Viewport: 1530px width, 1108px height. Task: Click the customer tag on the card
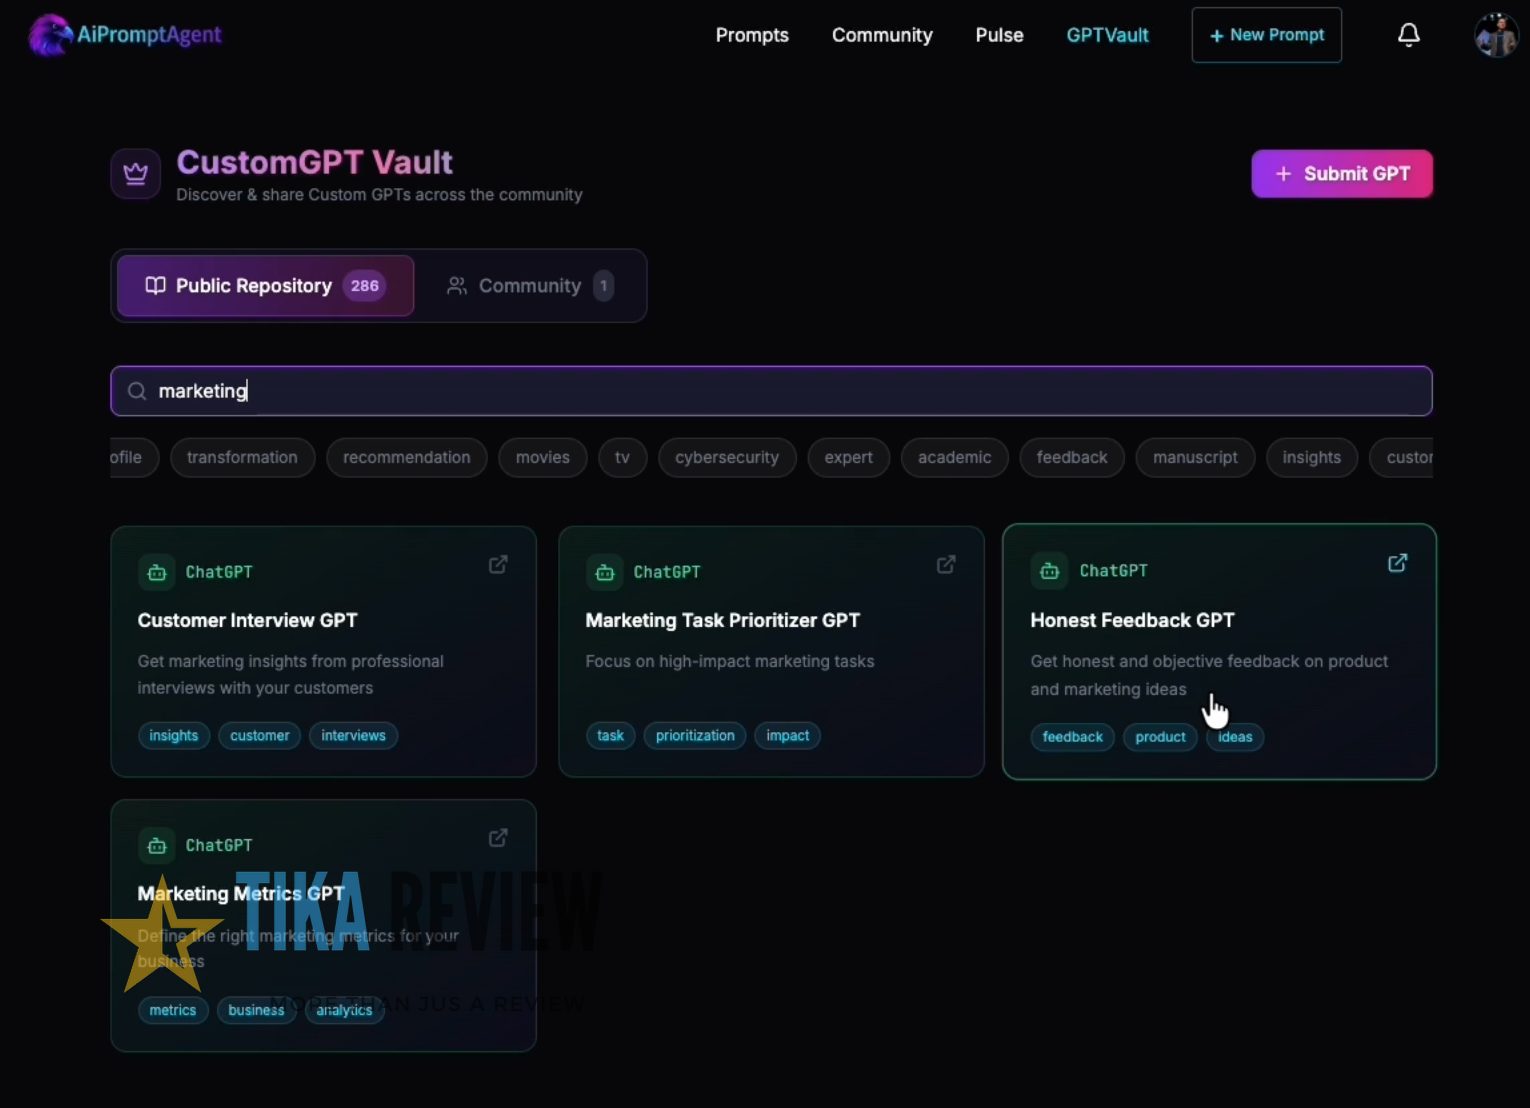[259, 736]
